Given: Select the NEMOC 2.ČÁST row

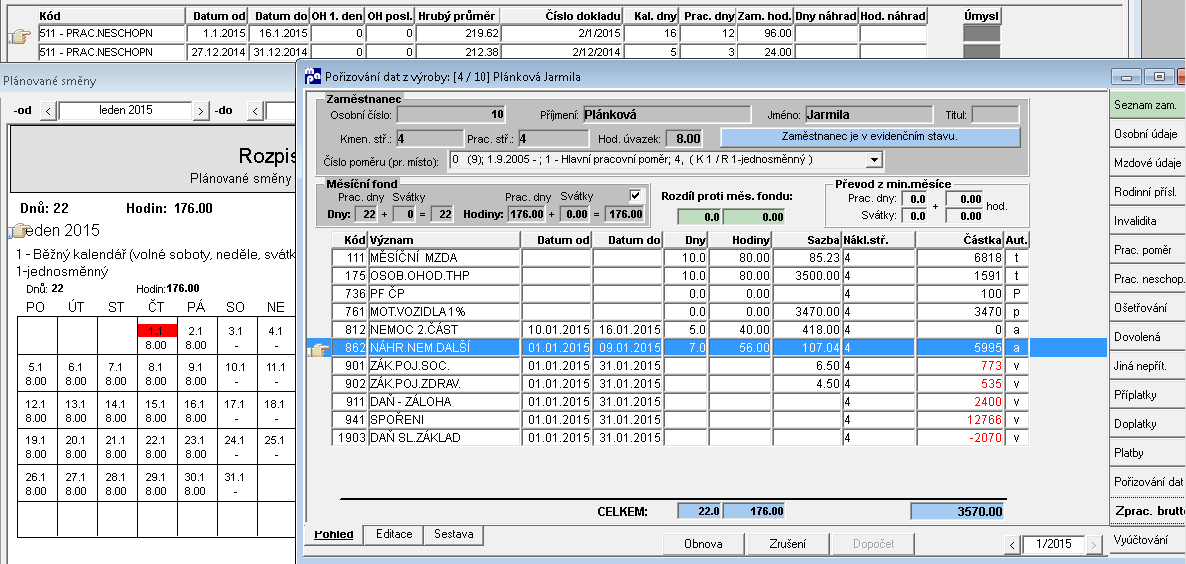Looking at the screenshot, I should coord(681,330).
